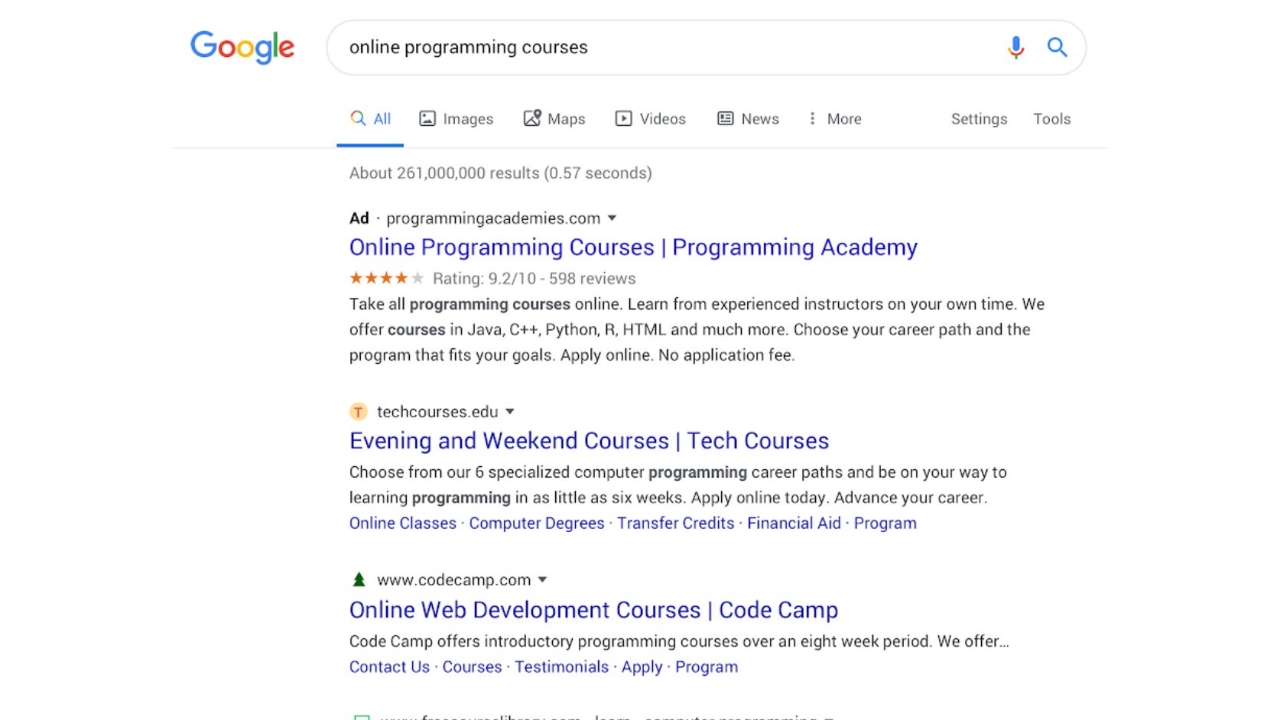Open the Videos results tab
Viewport: 1280px width, 720px height.
[x=650, y=119]
